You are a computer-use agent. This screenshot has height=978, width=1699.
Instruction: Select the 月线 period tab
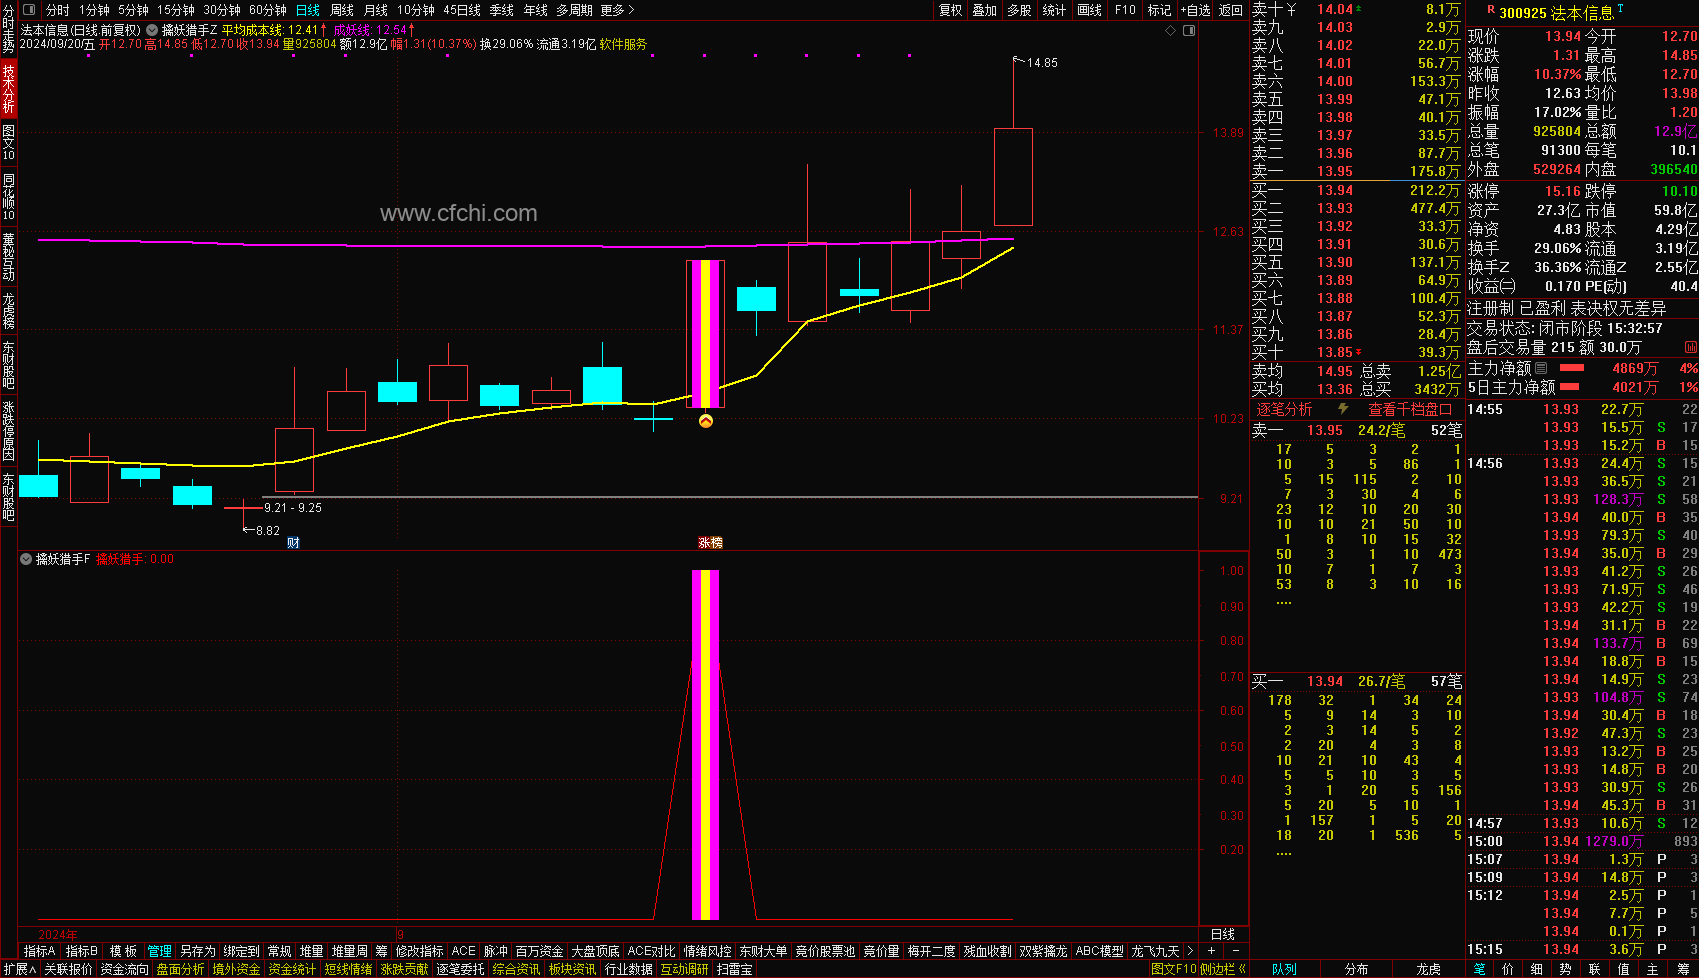[x=376, y=10]
